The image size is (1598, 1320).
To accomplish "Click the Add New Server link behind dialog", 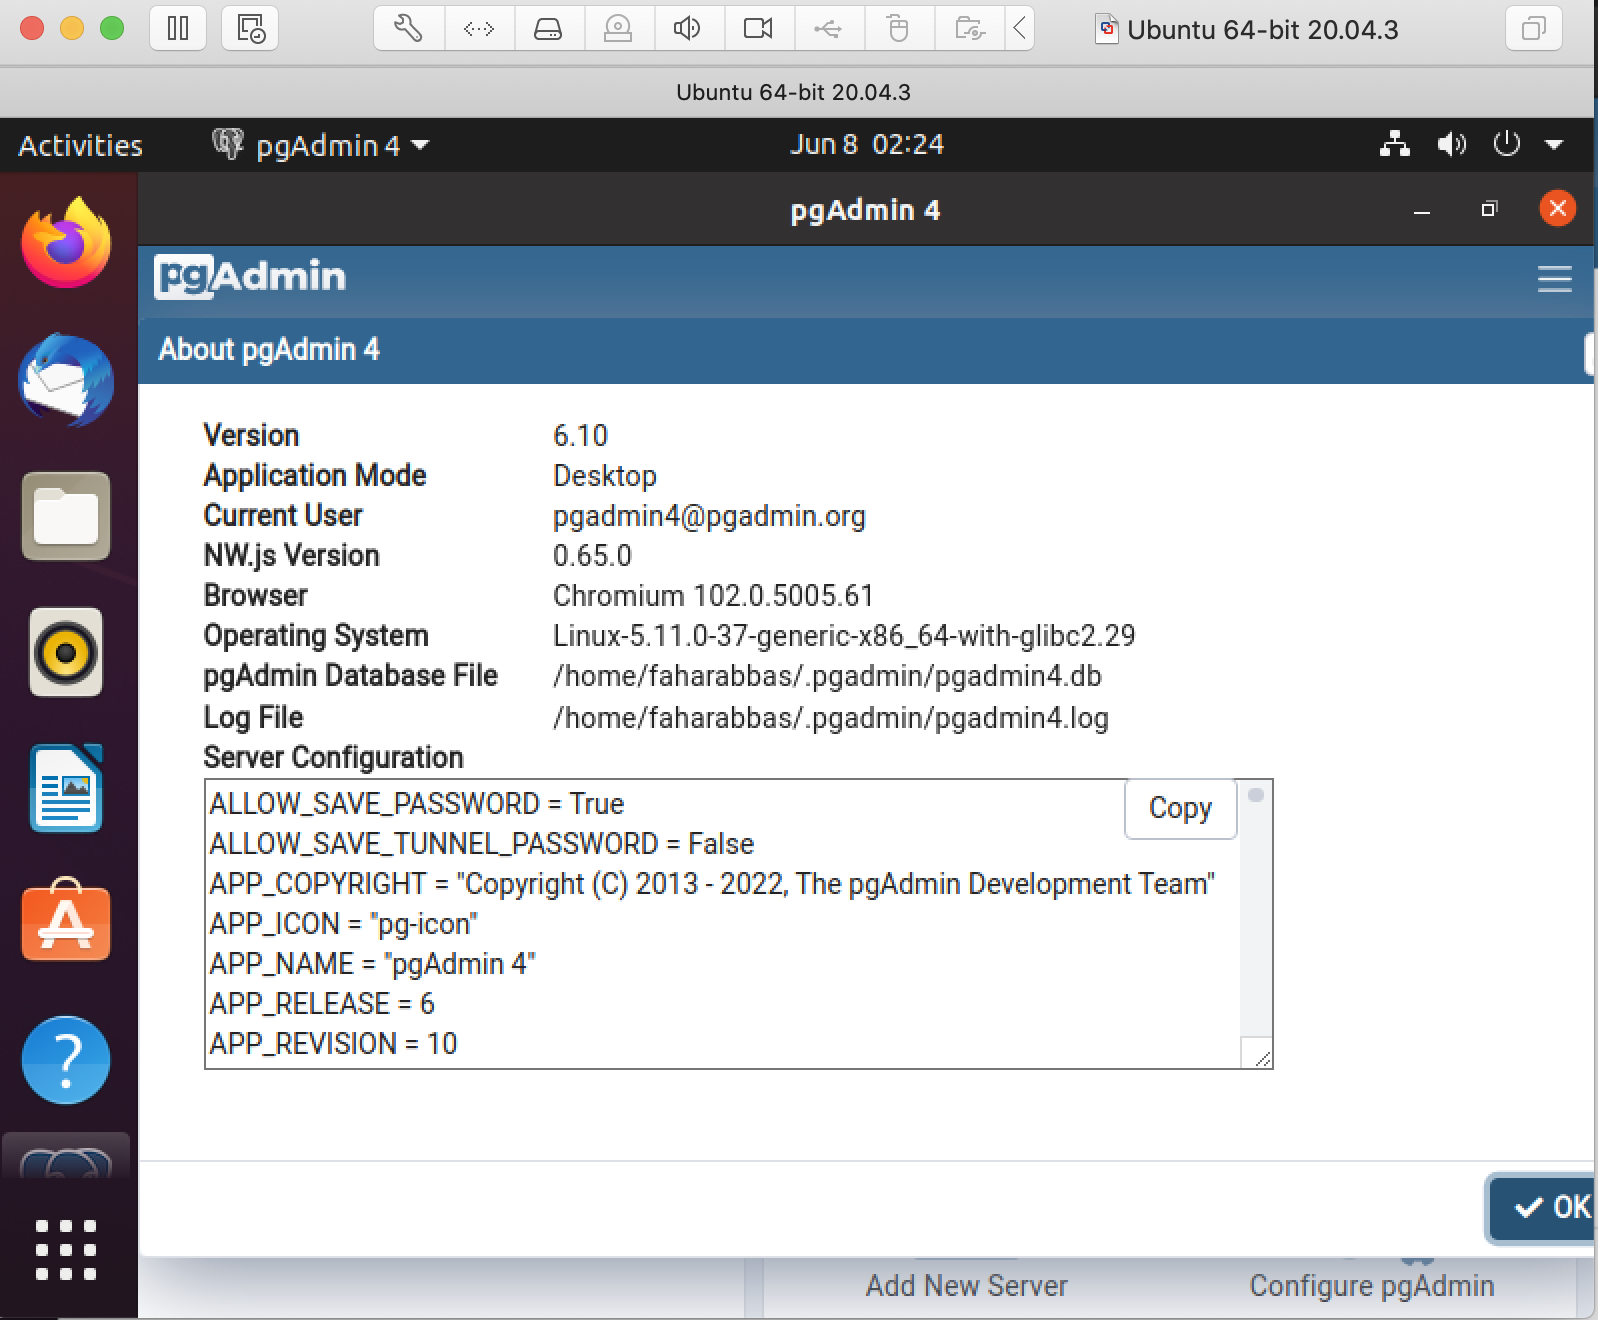I will [966, 1286].
